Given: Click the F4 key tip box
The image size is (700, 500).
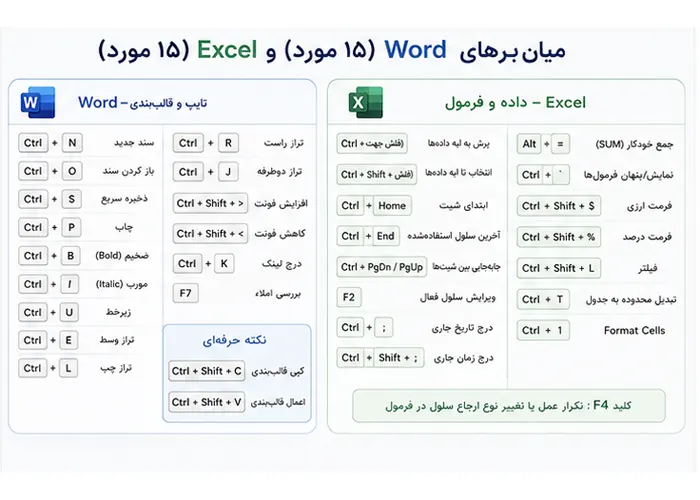Looking at the screenshot, I should click(x=508, y=406).
